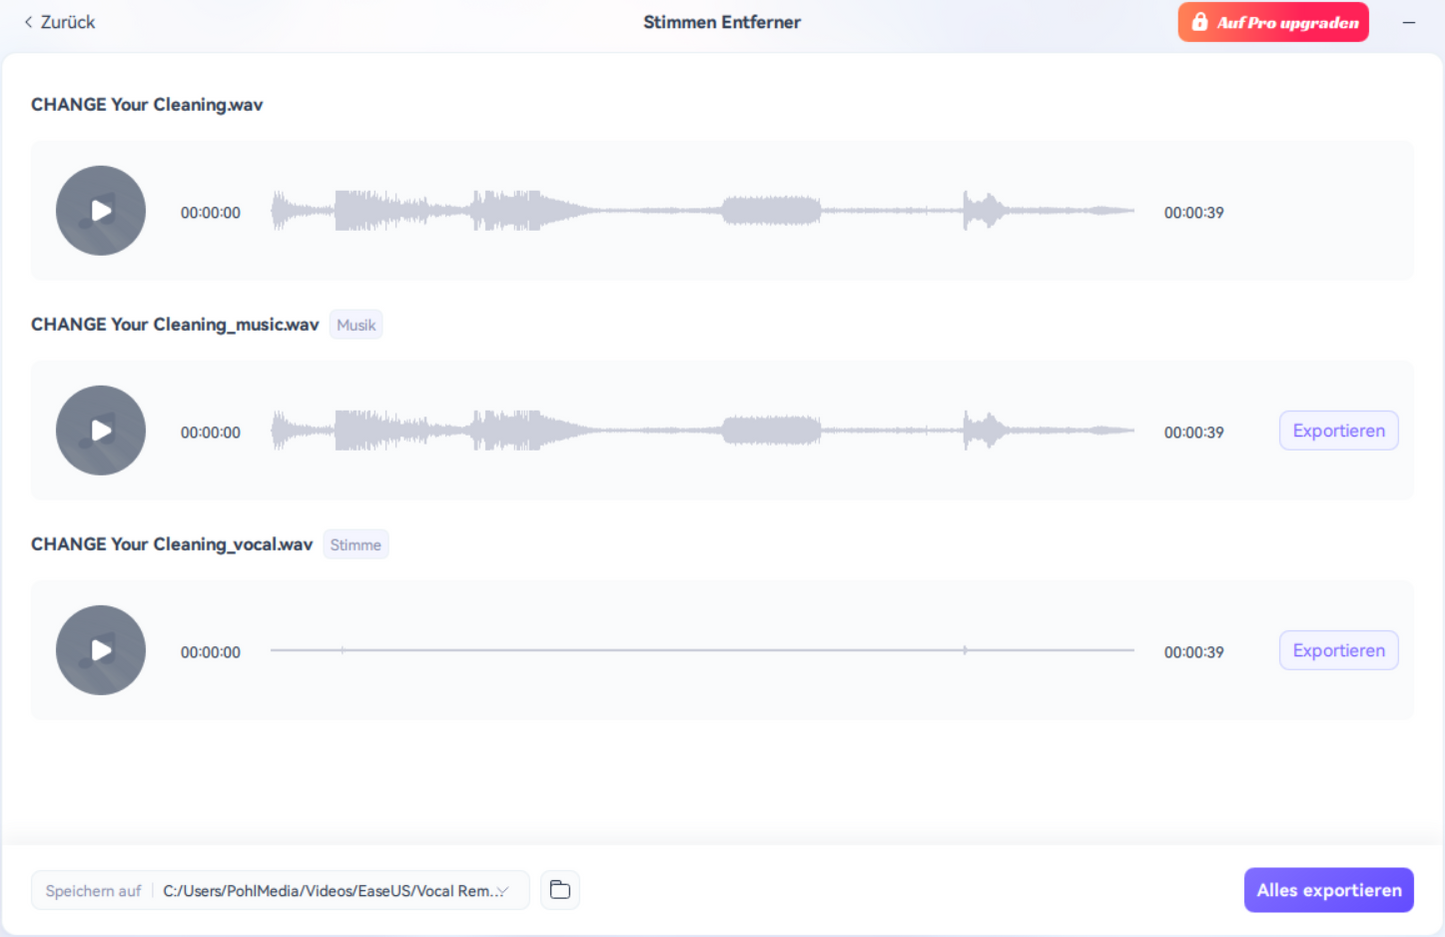This screenshot has height=937, width=1445.
Task: Click the Stimme tag label
Action: click(355, 545)
